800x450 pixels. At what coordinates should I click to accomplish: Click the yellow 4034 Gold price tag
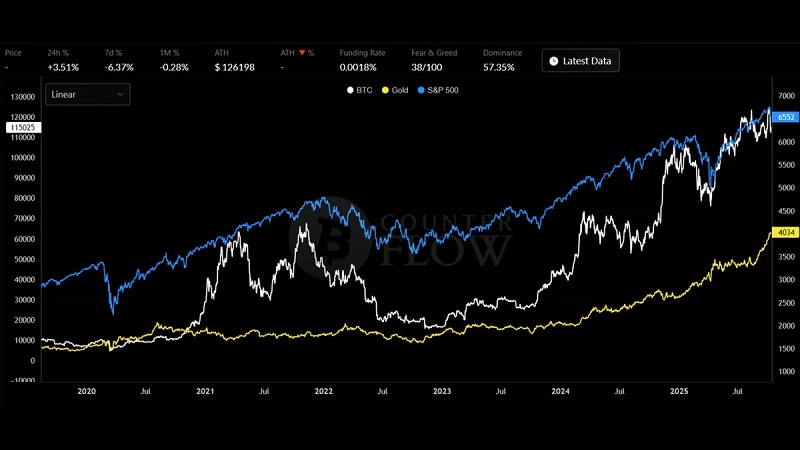coord(785,233)
